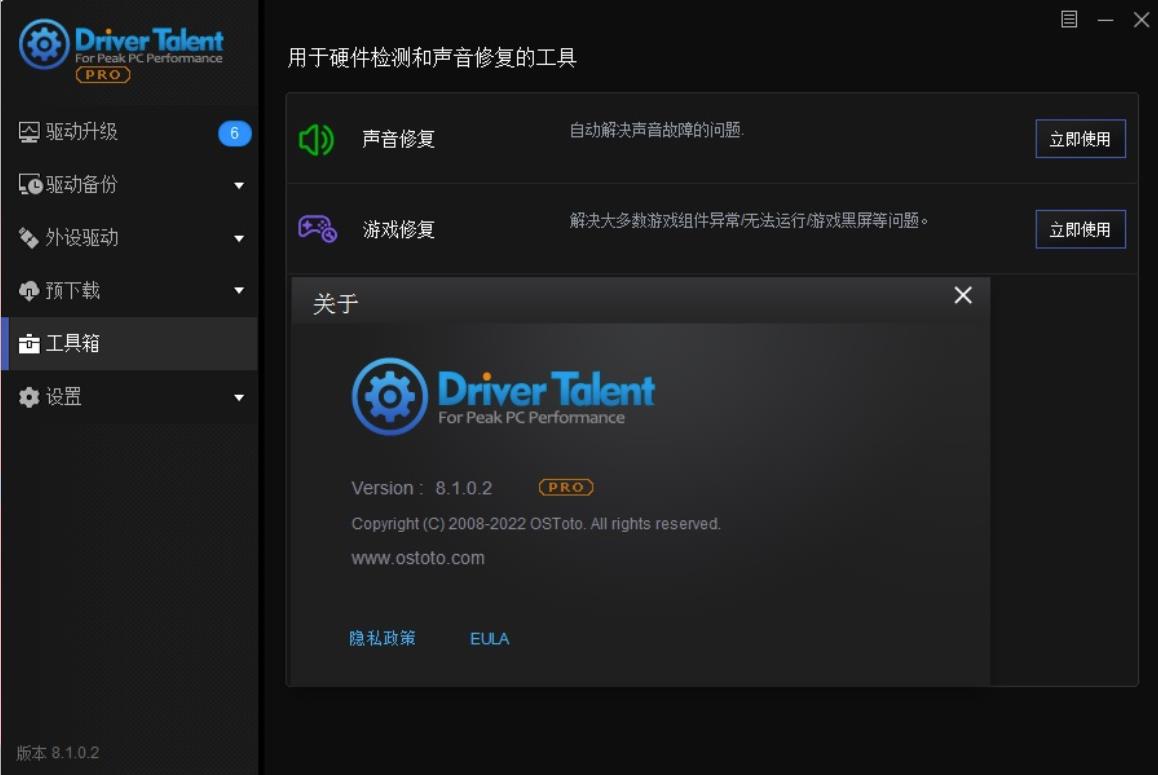
Task: Close the 关于 About dialog
Action: point(962,296)
